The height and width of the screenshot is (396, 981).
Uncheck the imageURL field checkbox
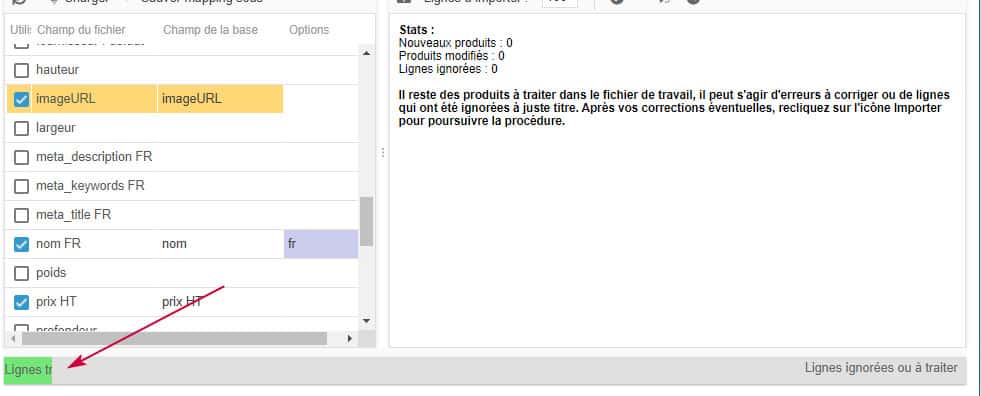[x=21, y=99]
